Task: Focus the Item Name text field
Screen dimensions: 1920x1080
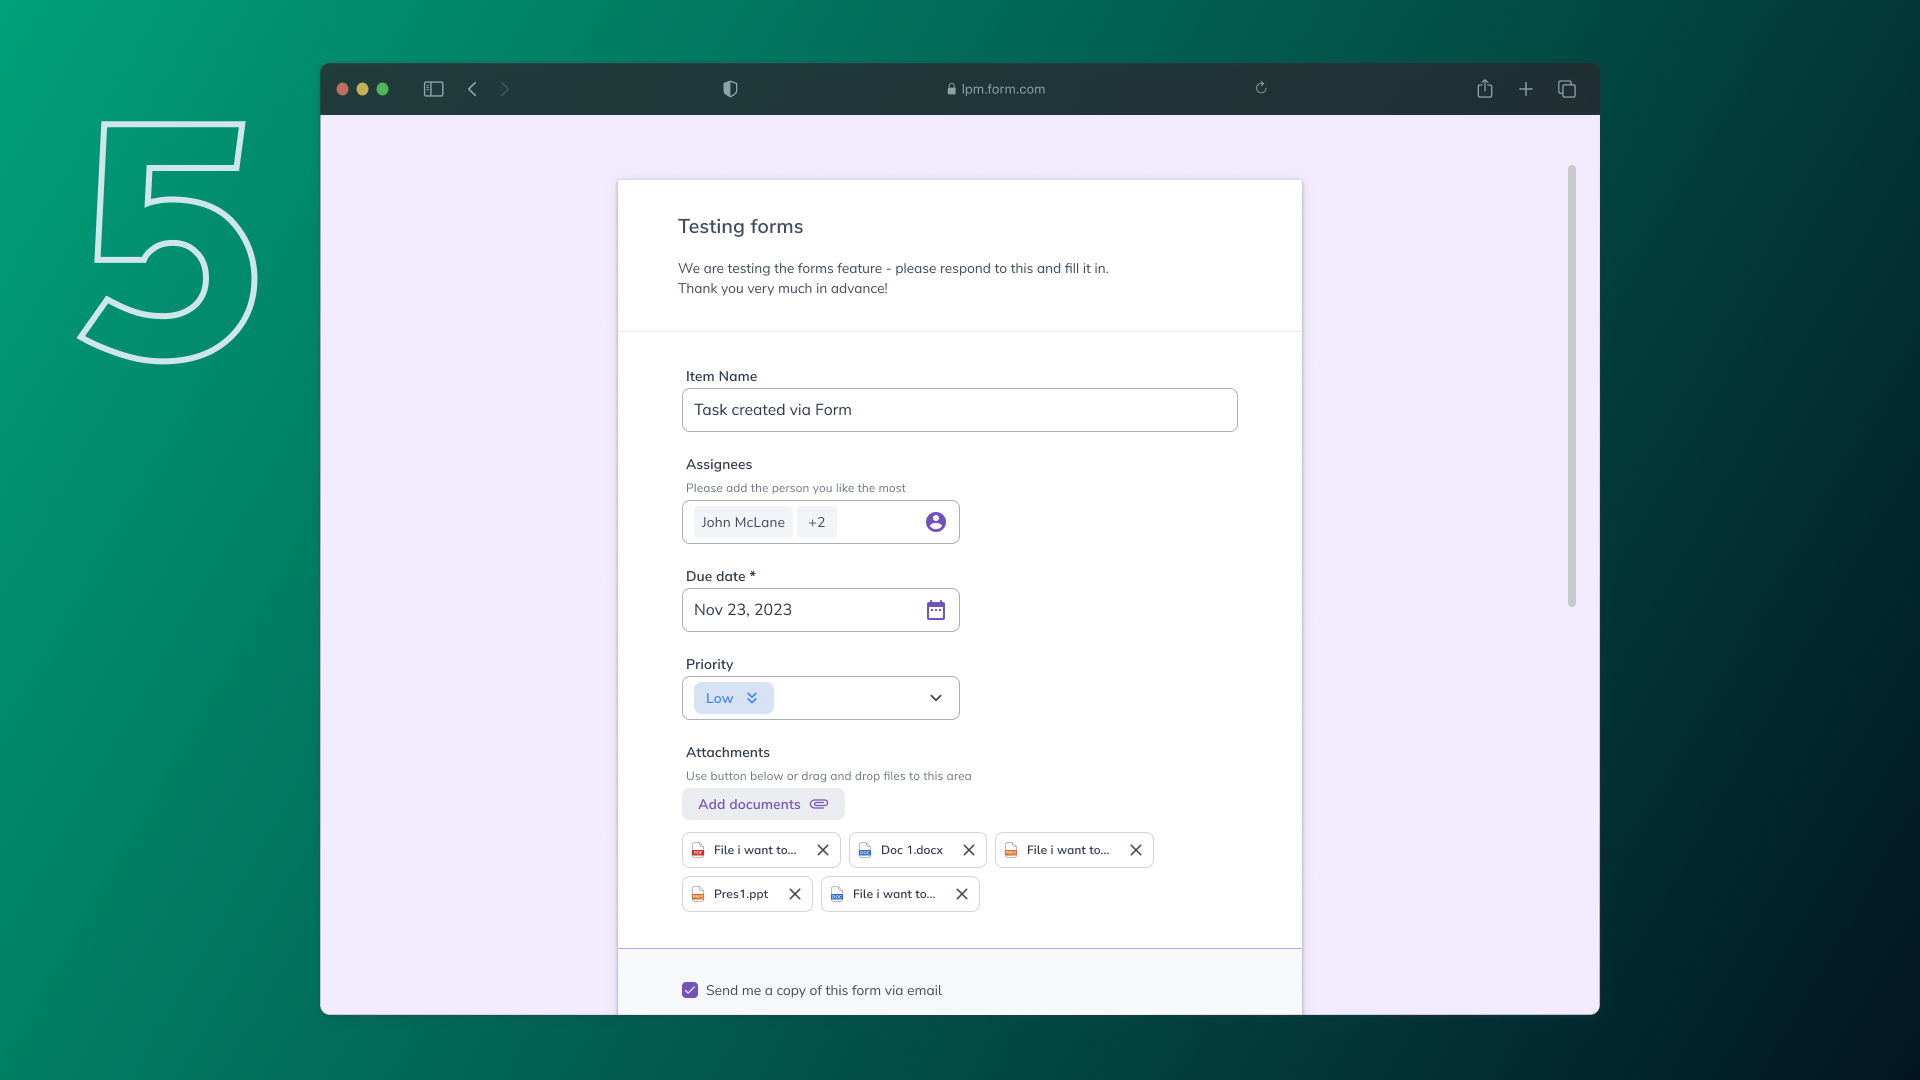Action: 960,410
